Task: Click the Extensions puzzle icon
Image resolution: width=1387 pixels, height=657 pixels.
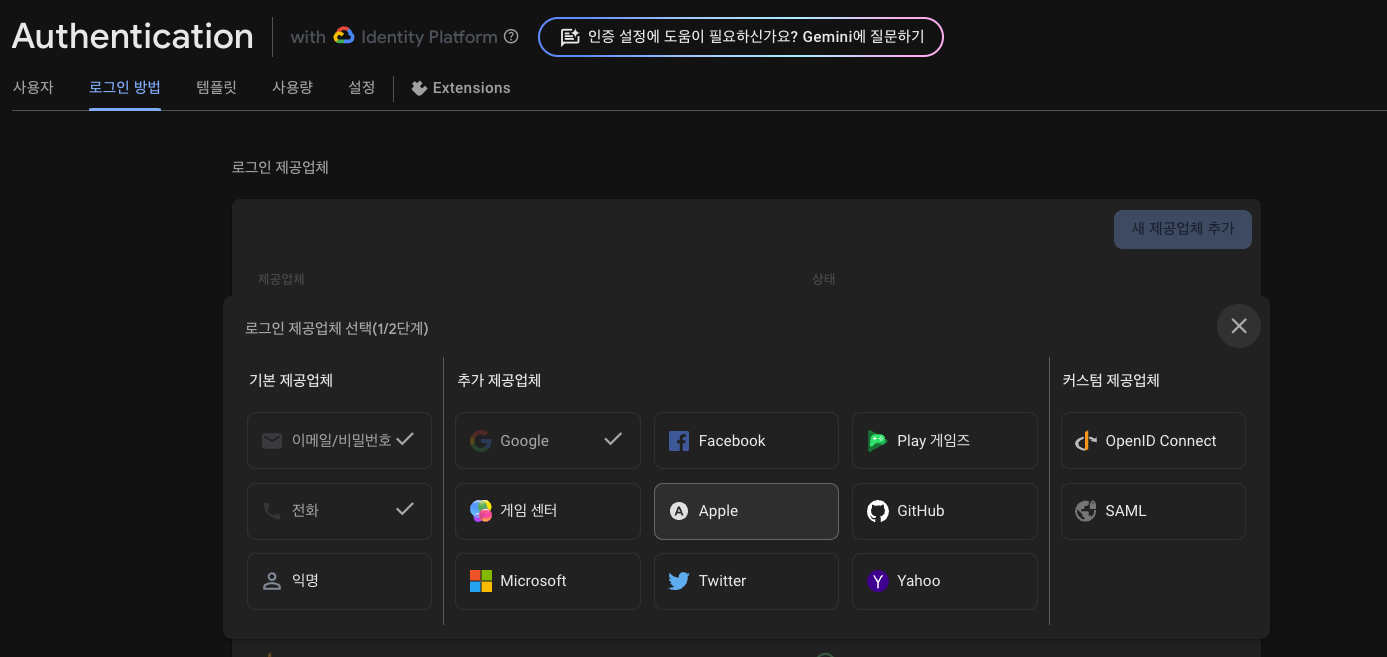Action: click(x=419, y=88)
